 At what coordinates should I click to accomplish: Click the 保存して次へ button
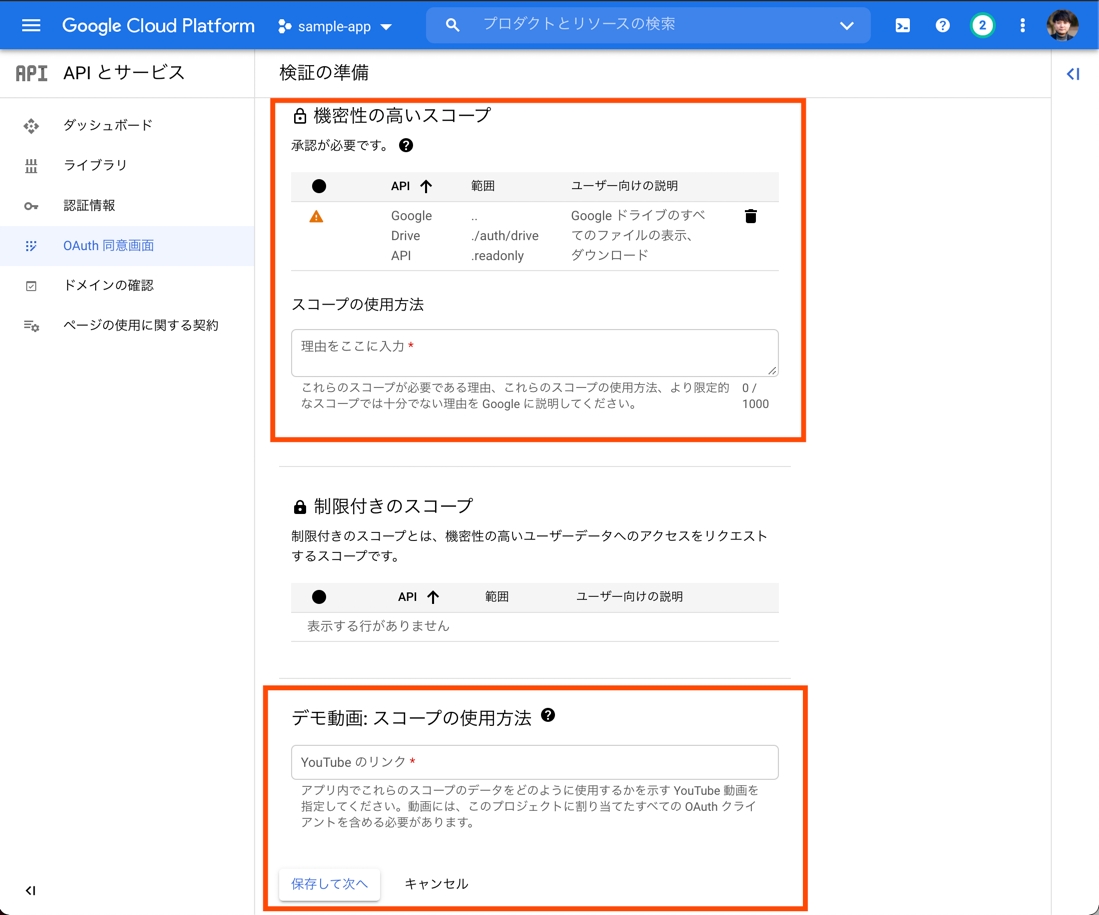click(329, 884)
